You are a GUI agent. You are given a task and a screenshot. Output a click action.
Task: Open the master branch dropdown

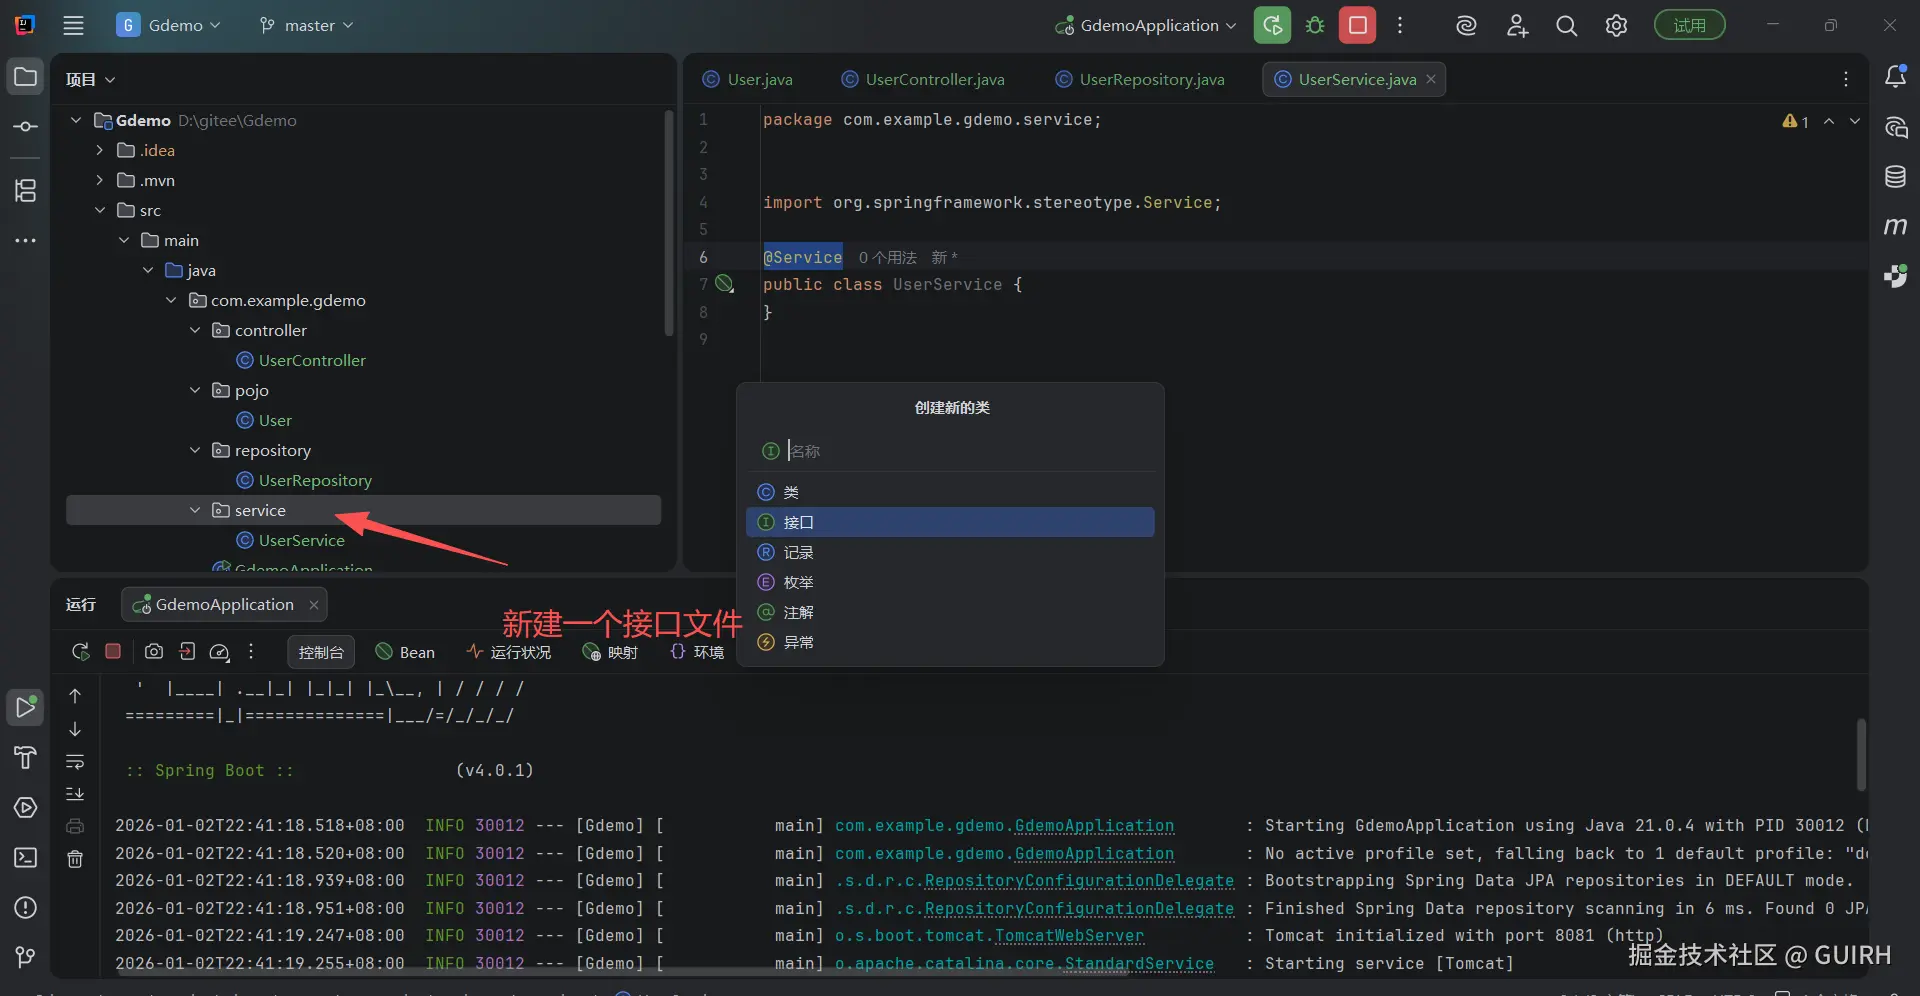click(306, 25)
